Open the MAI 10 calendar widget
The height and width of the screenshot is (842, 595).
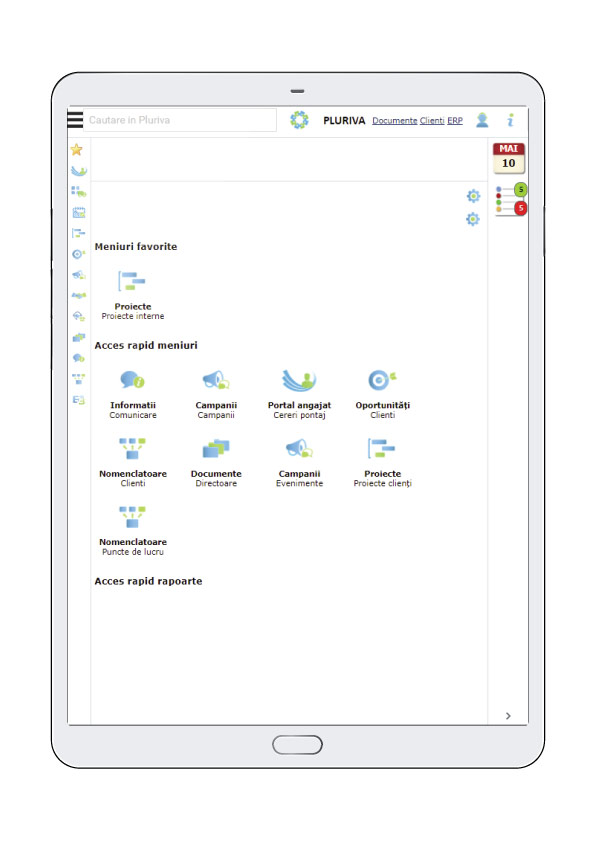509,158
